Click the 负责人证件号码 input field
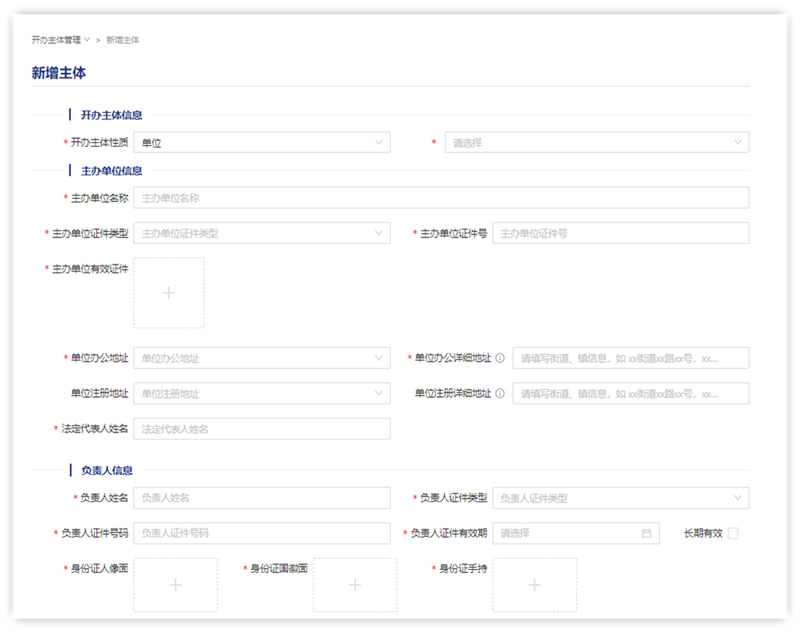This screenshot has height=633, width=800. (x=261, y=533)
